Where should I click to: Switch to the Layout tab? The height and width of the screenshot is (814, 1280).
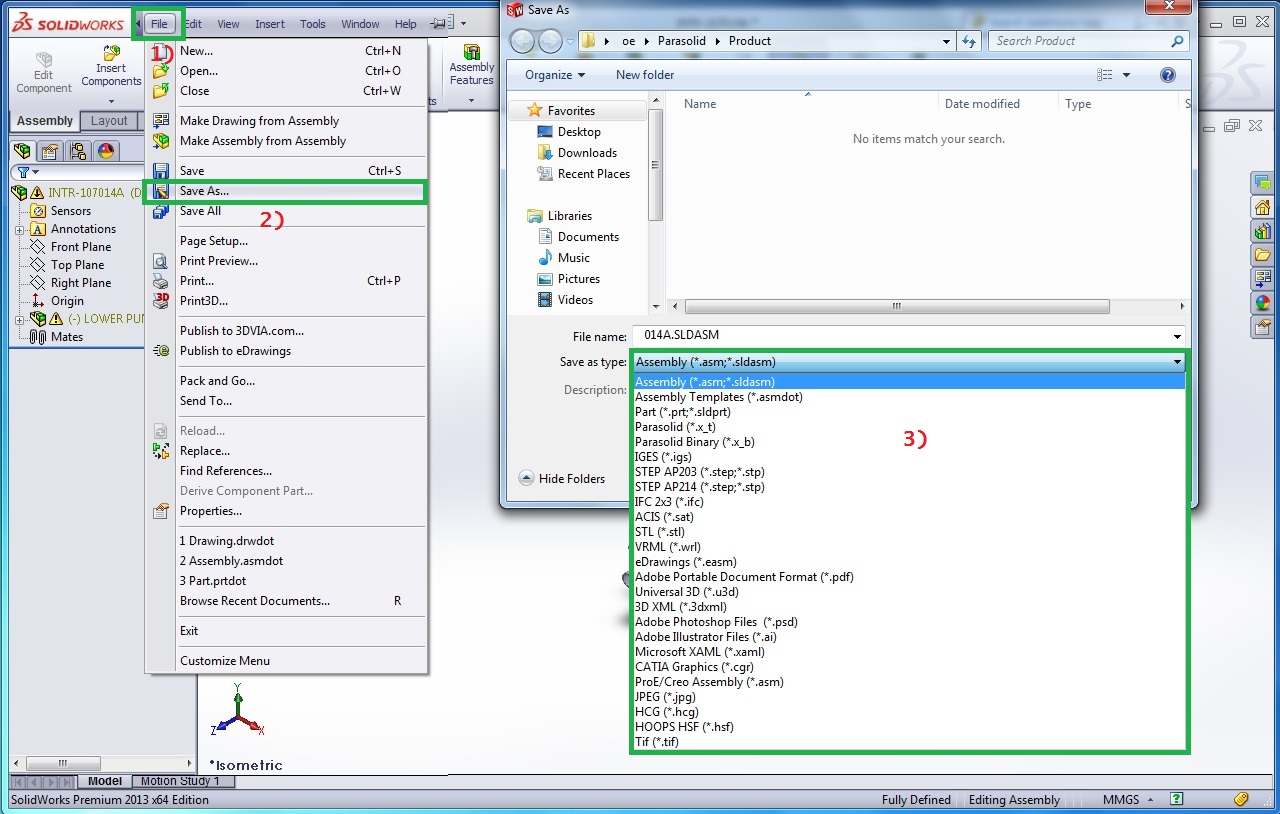(109, 121)
